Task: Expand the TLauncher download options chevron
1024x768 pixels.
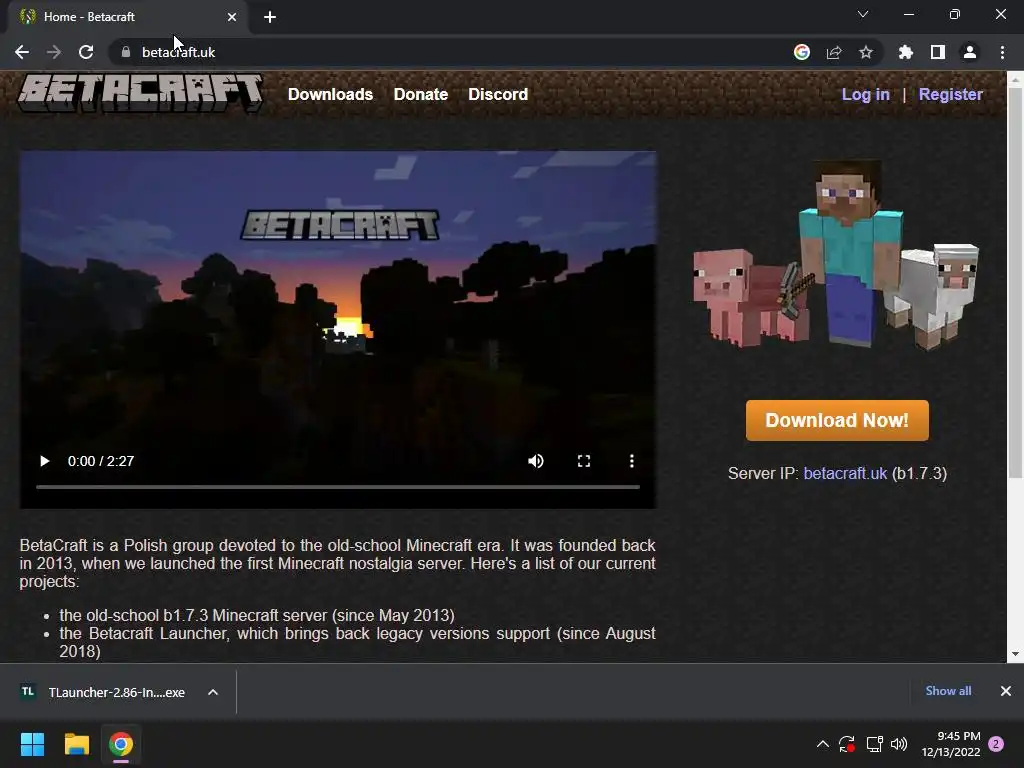Action: [x=213, y=692]
